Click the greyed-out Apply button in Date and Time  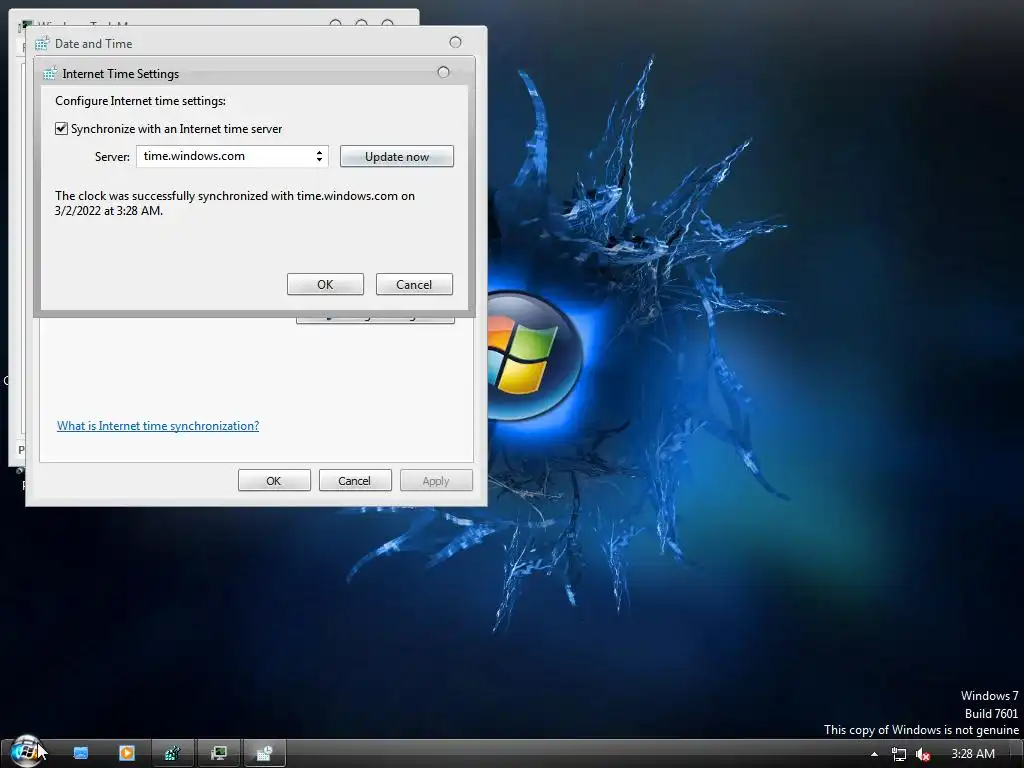click(436, 481)
